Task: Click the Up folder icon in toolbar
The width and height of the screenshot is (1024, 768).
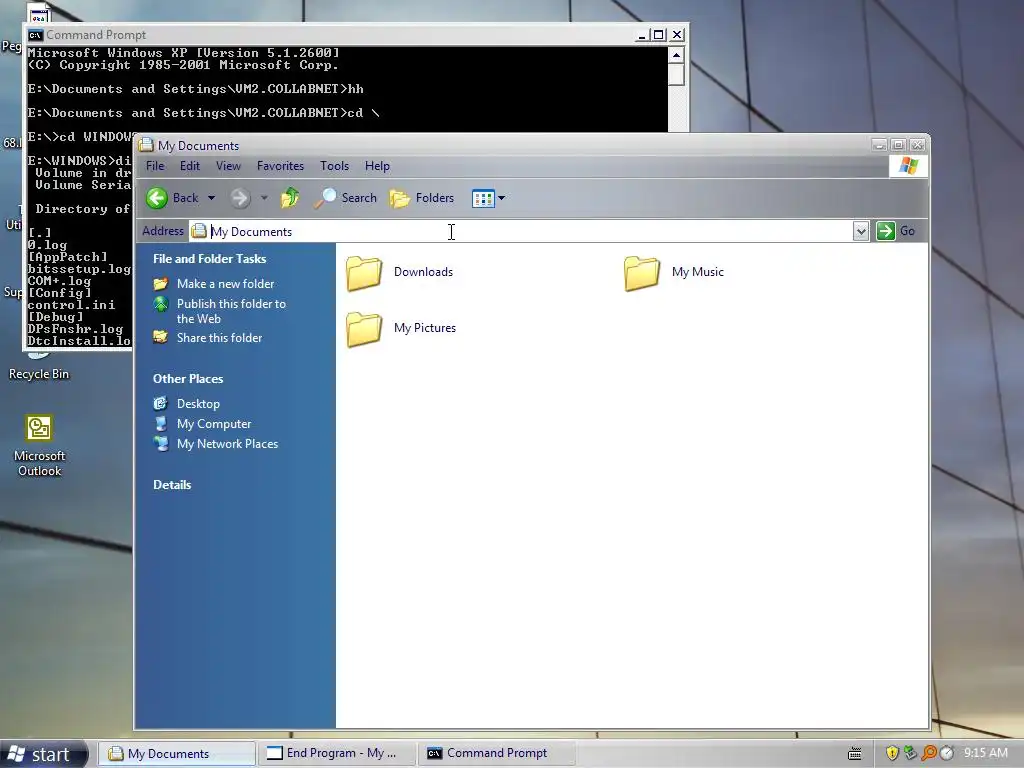Action: (x=290, y=197)
